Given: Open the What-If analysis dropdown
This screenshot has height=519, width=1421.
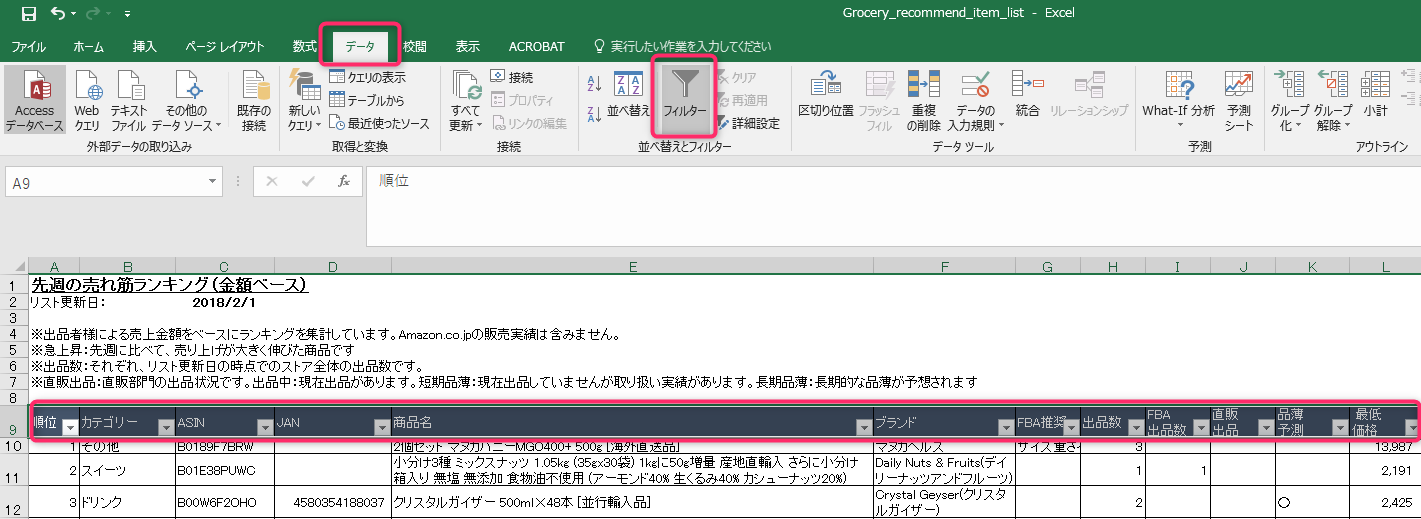Looking at the screenshot, I should (1178, 126).
